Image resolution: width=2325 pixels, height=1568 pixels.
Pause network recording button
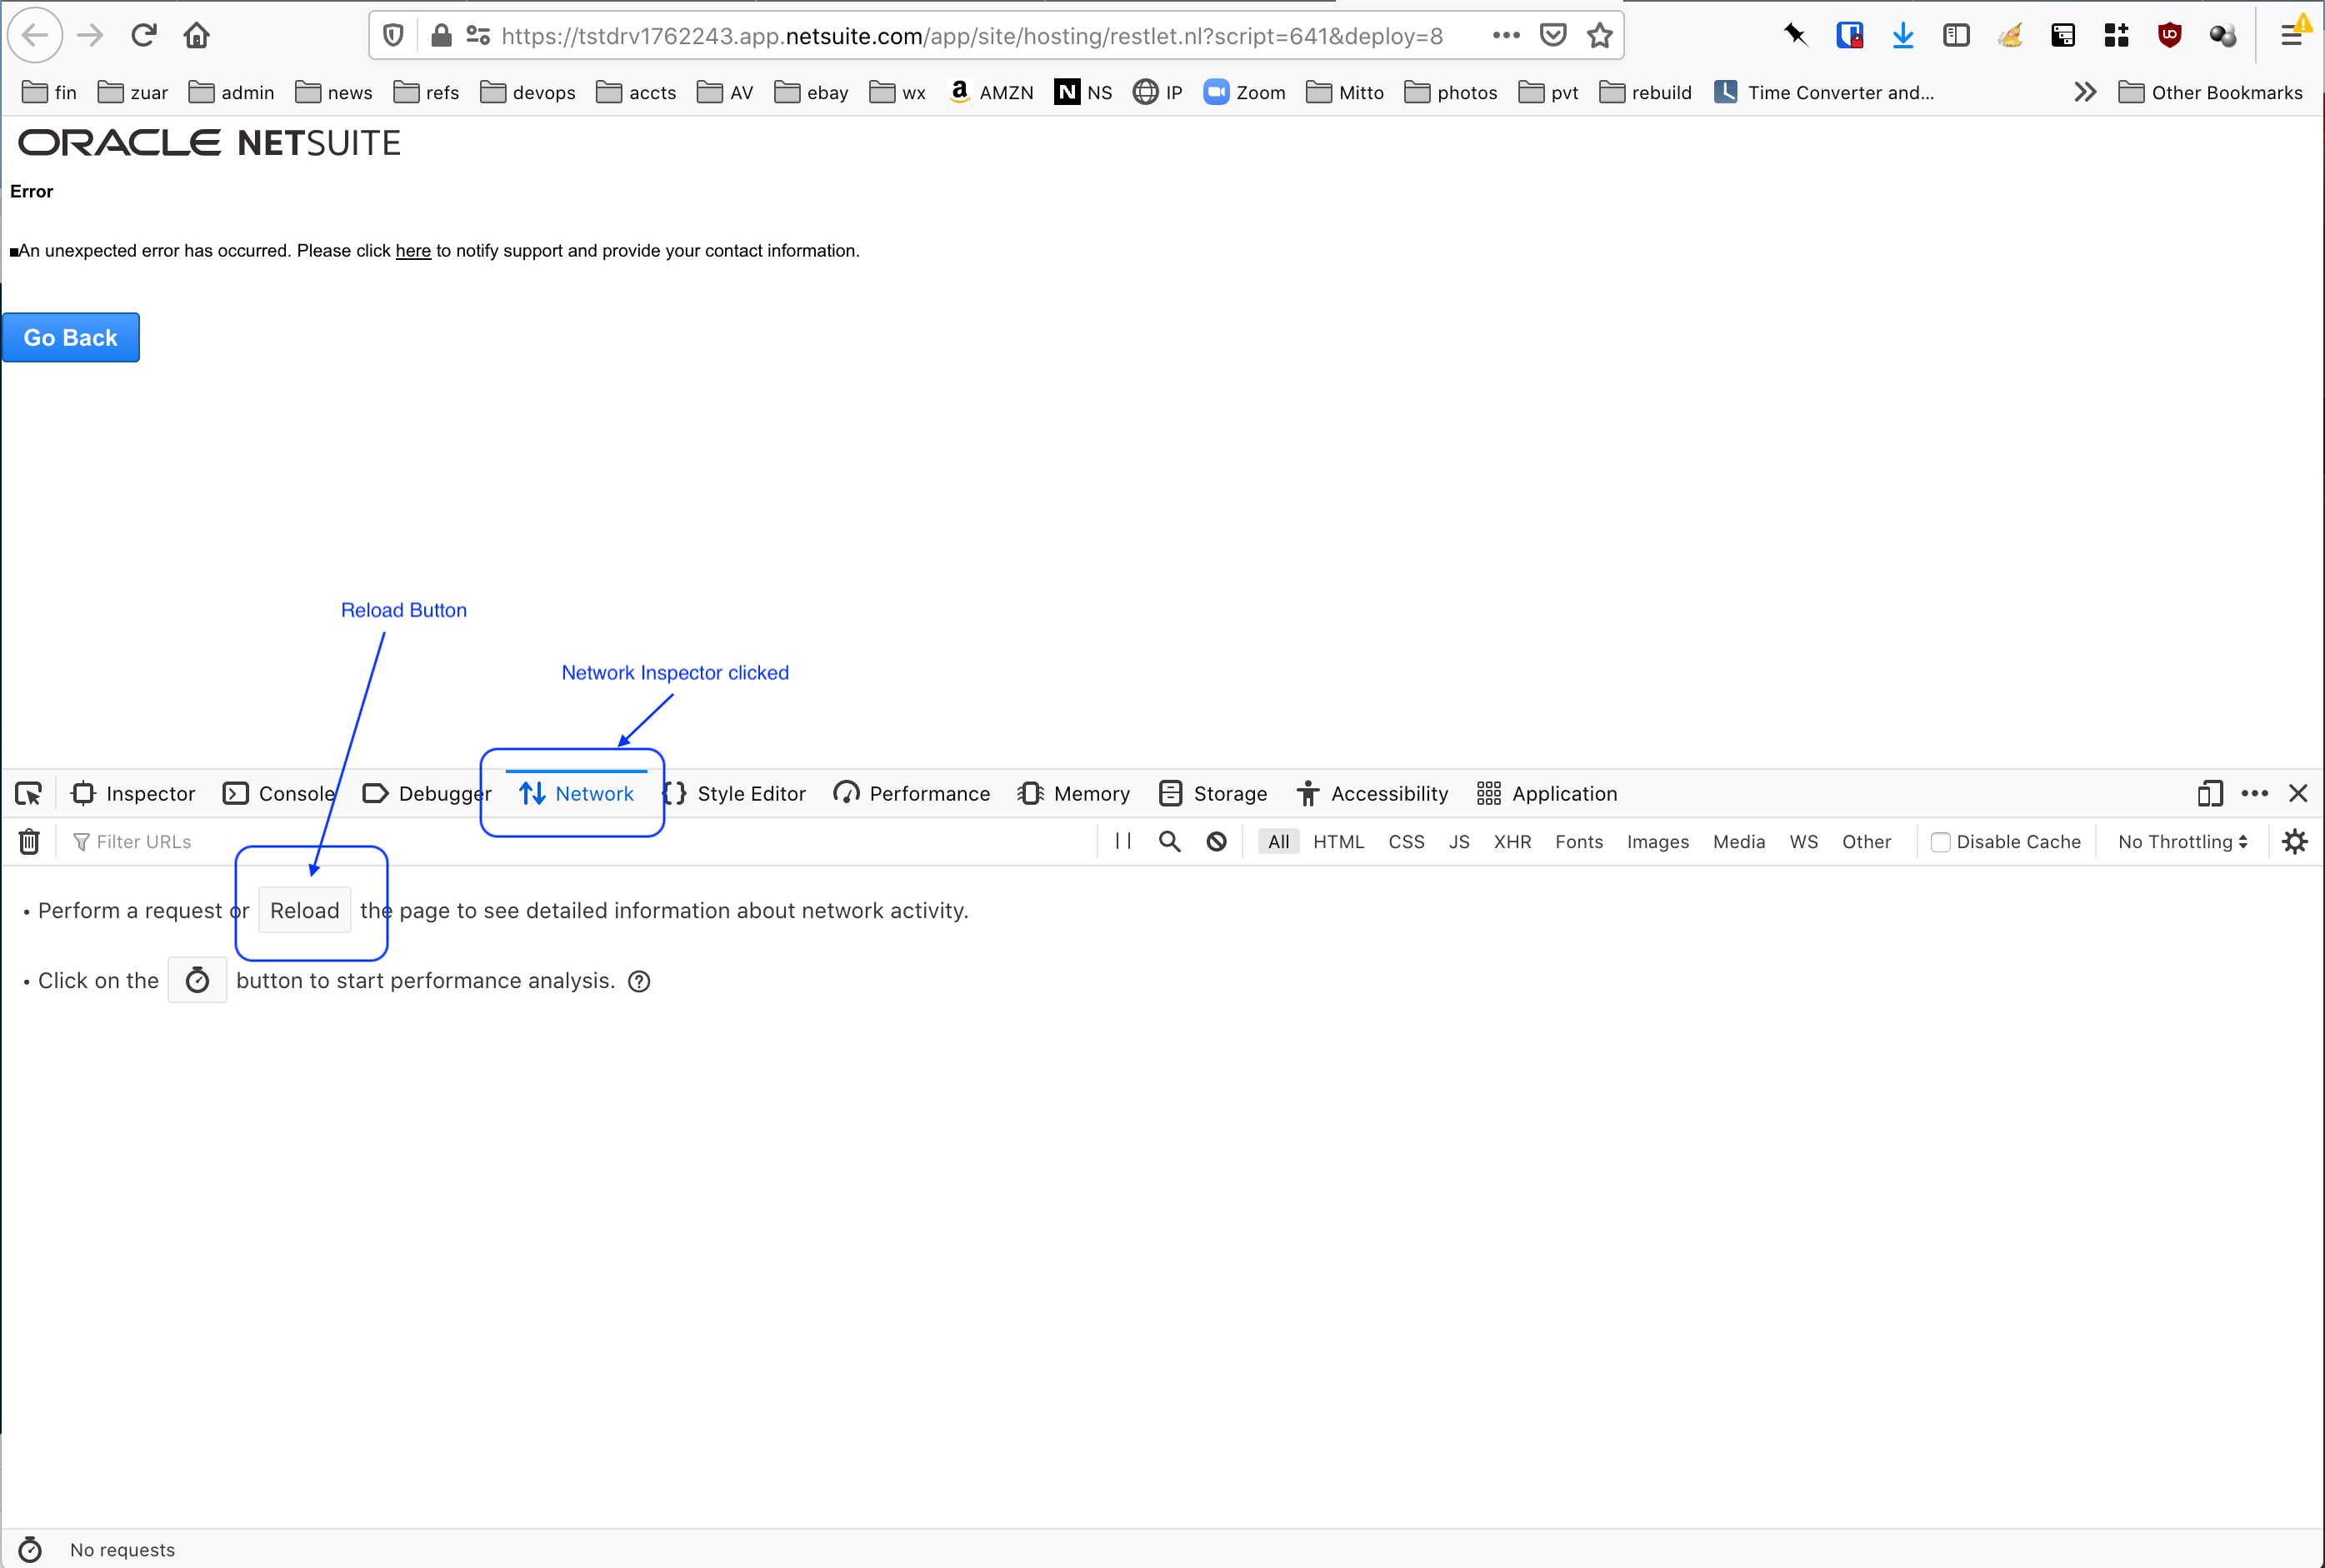click(x=1123, y=842)
